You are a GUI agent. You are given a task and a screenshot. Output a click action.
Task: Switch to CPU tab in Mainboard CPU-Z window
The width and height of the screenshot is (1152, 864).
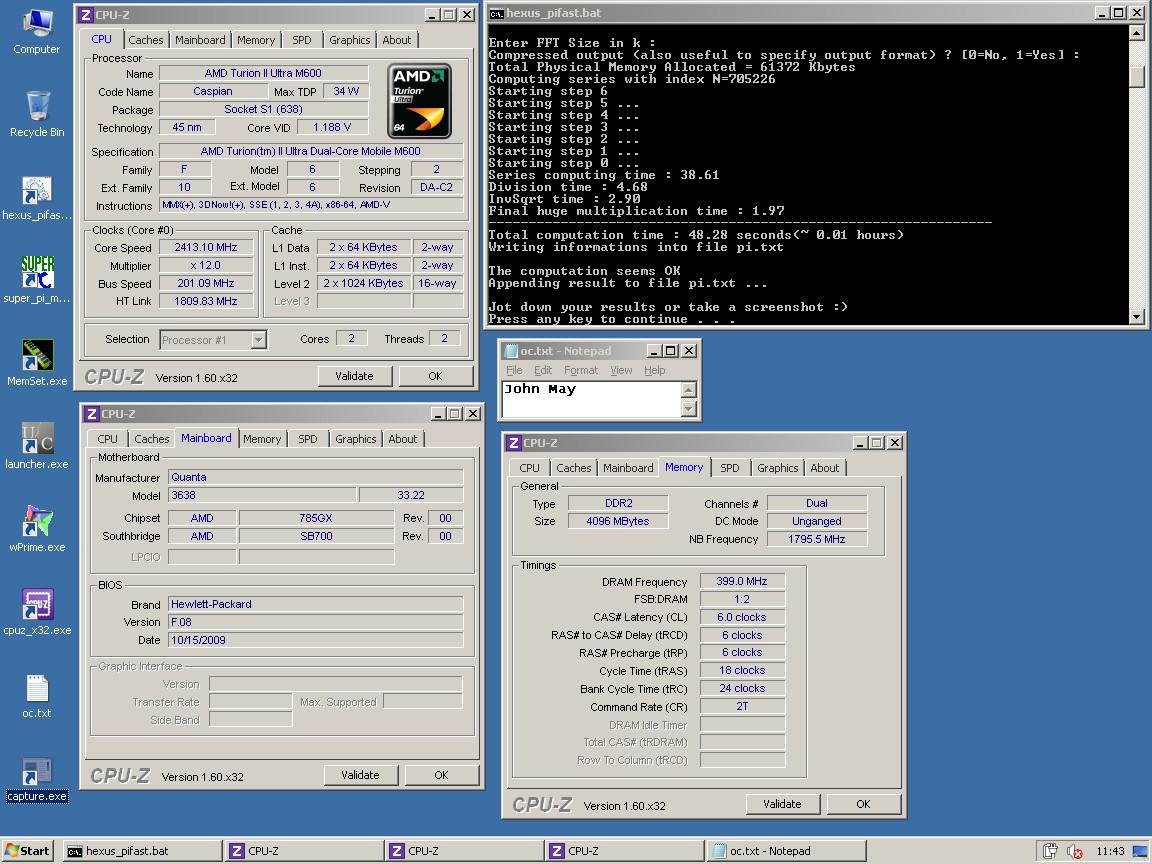[x=107, y=439]
